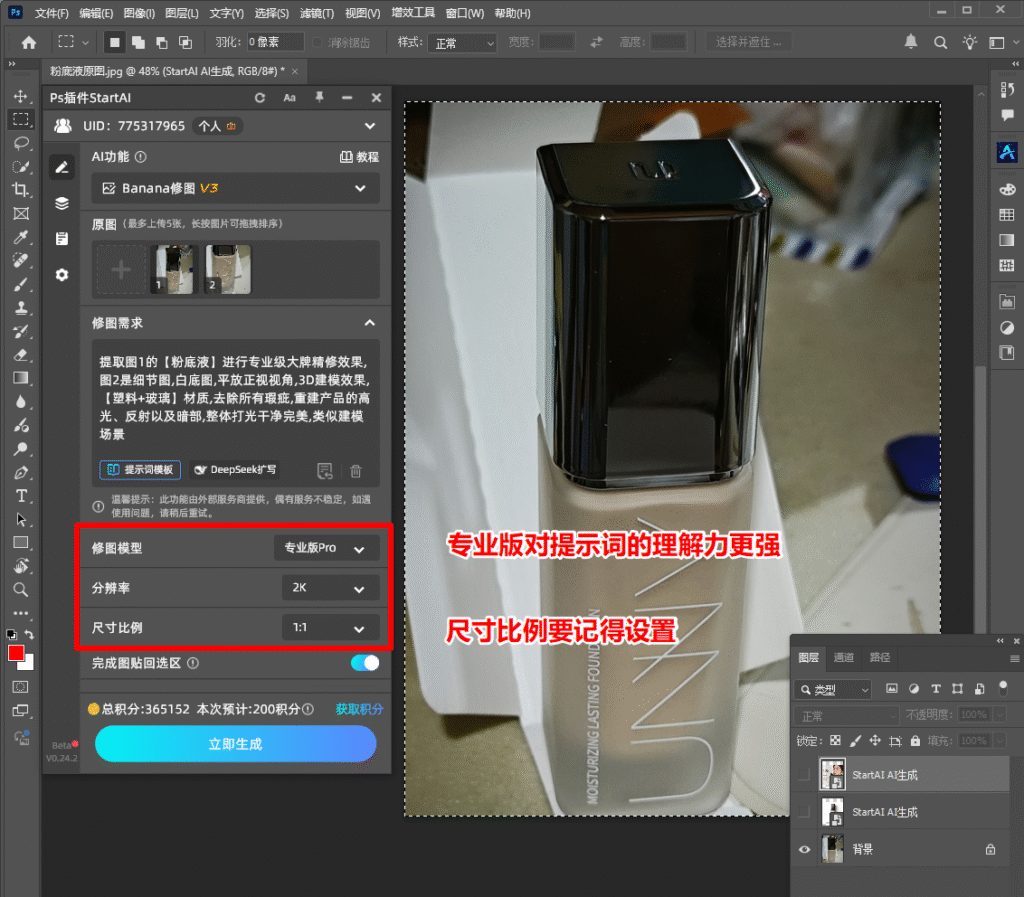1024x897 pixels.
Task: Open the 文件(F) menu
Action: [x=51, y=13]
